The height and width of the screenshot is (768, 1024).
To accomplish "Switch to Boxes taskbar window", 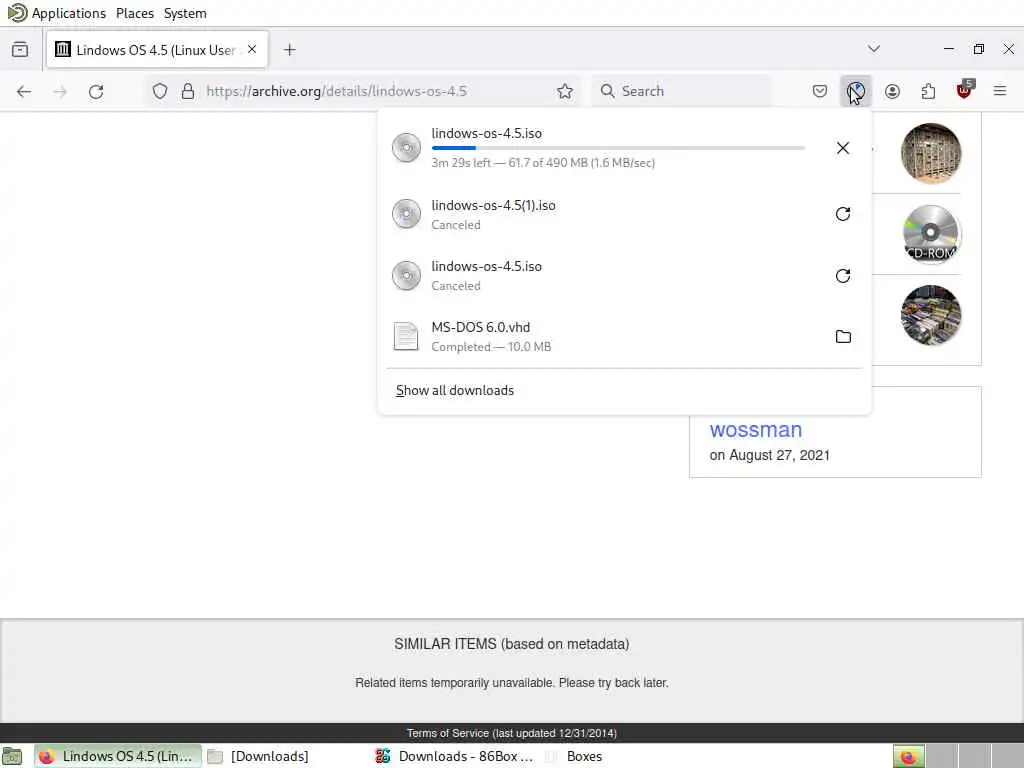I will [x=577, y=756].
